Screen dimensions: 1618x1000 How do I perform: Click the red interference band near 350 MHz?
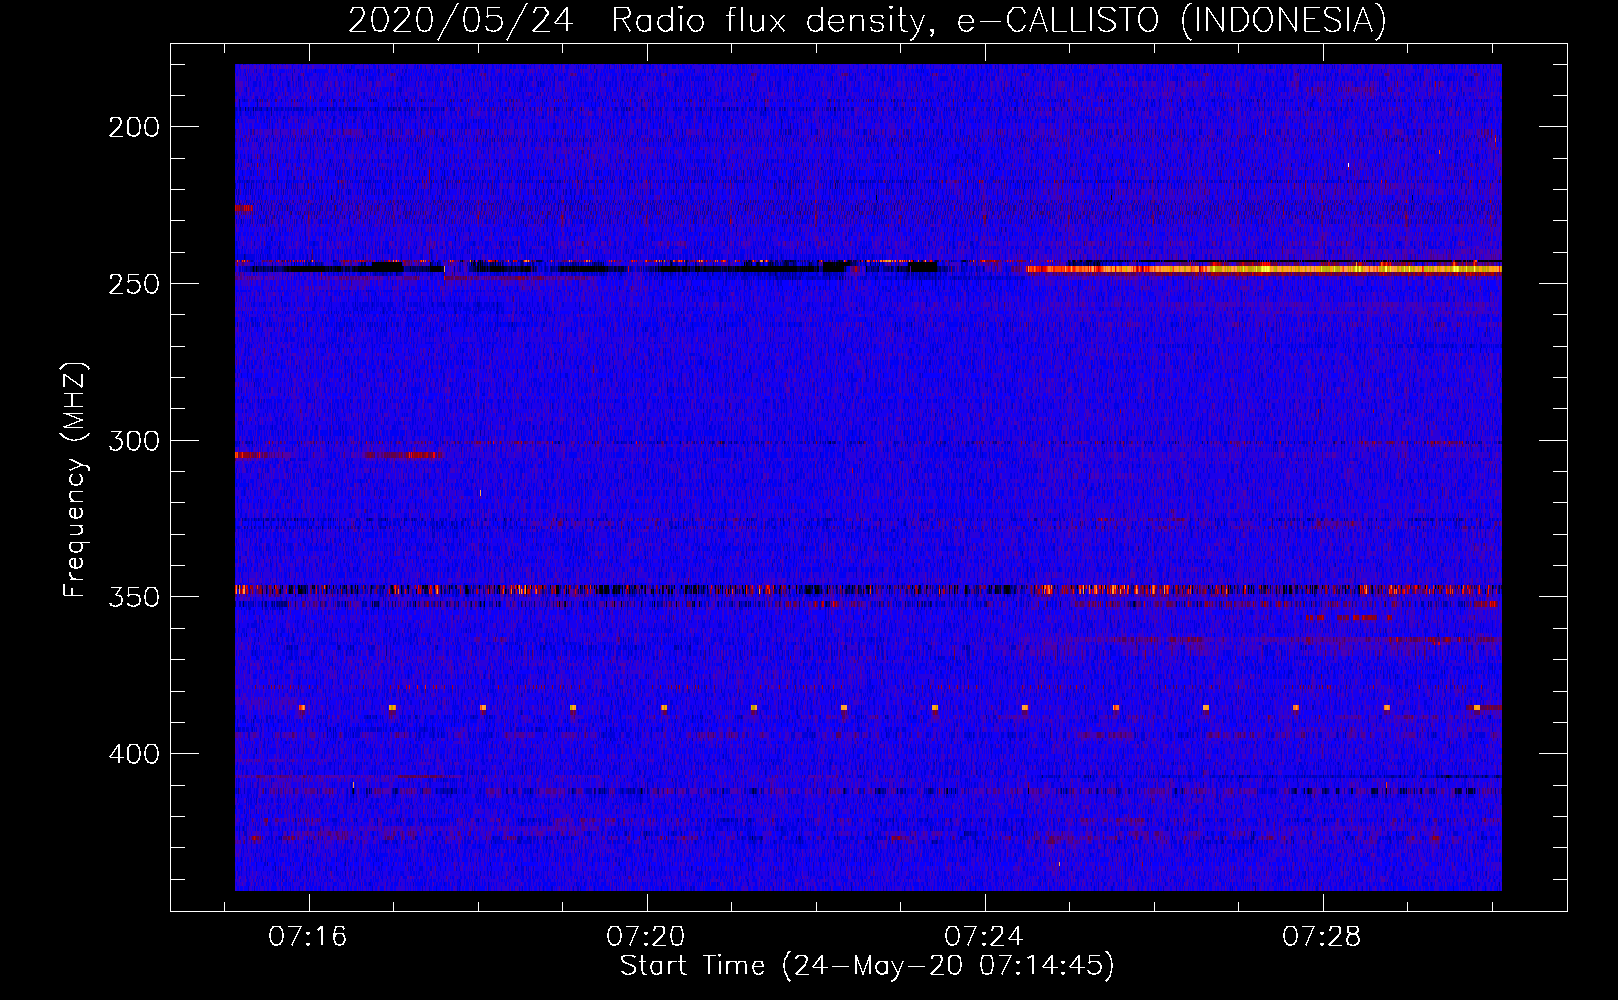pyautogui.click(x=868, y=590)
